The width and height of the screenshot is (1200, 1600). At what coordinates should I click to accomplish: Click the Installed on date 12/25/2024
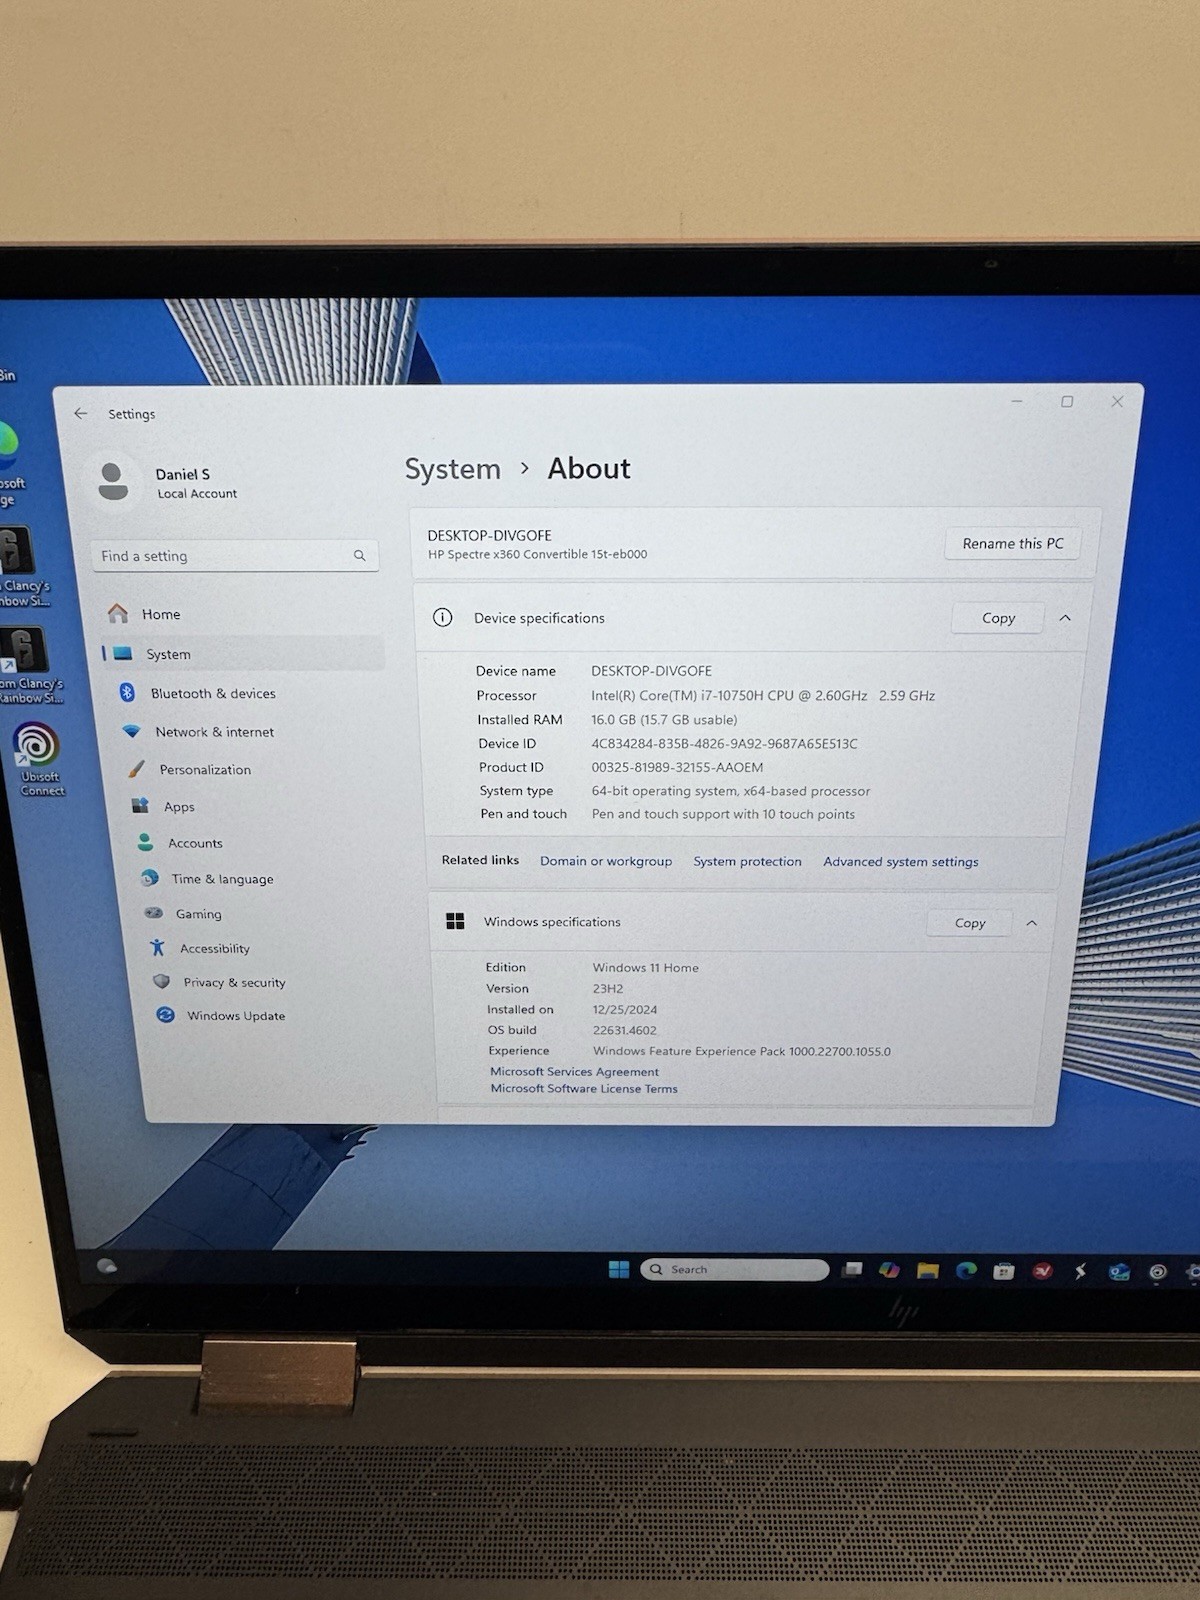[x=625, y=1009]
